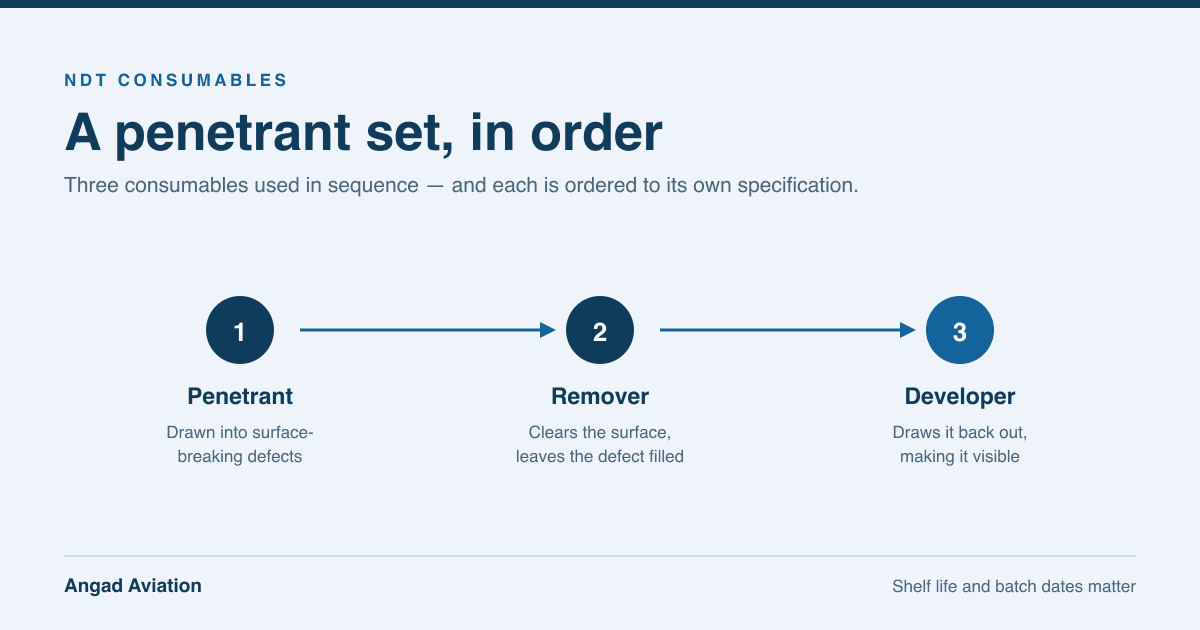
Task: Click 'Clears the surface' description text
Action: (600, 444)
